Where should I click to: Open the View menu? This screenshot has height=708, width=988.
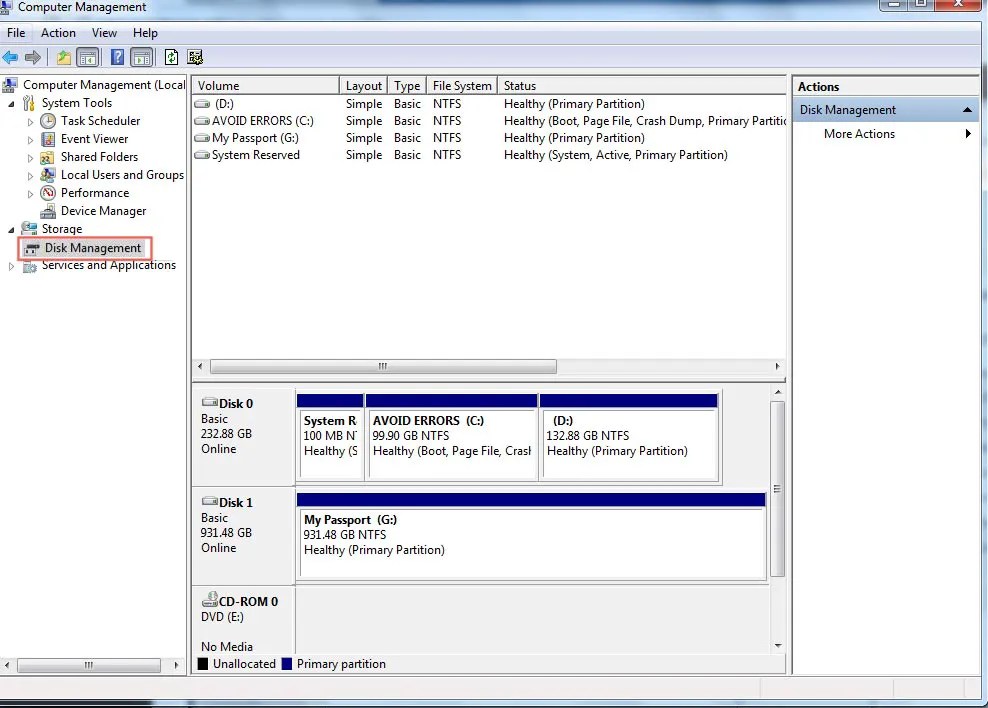104,32
